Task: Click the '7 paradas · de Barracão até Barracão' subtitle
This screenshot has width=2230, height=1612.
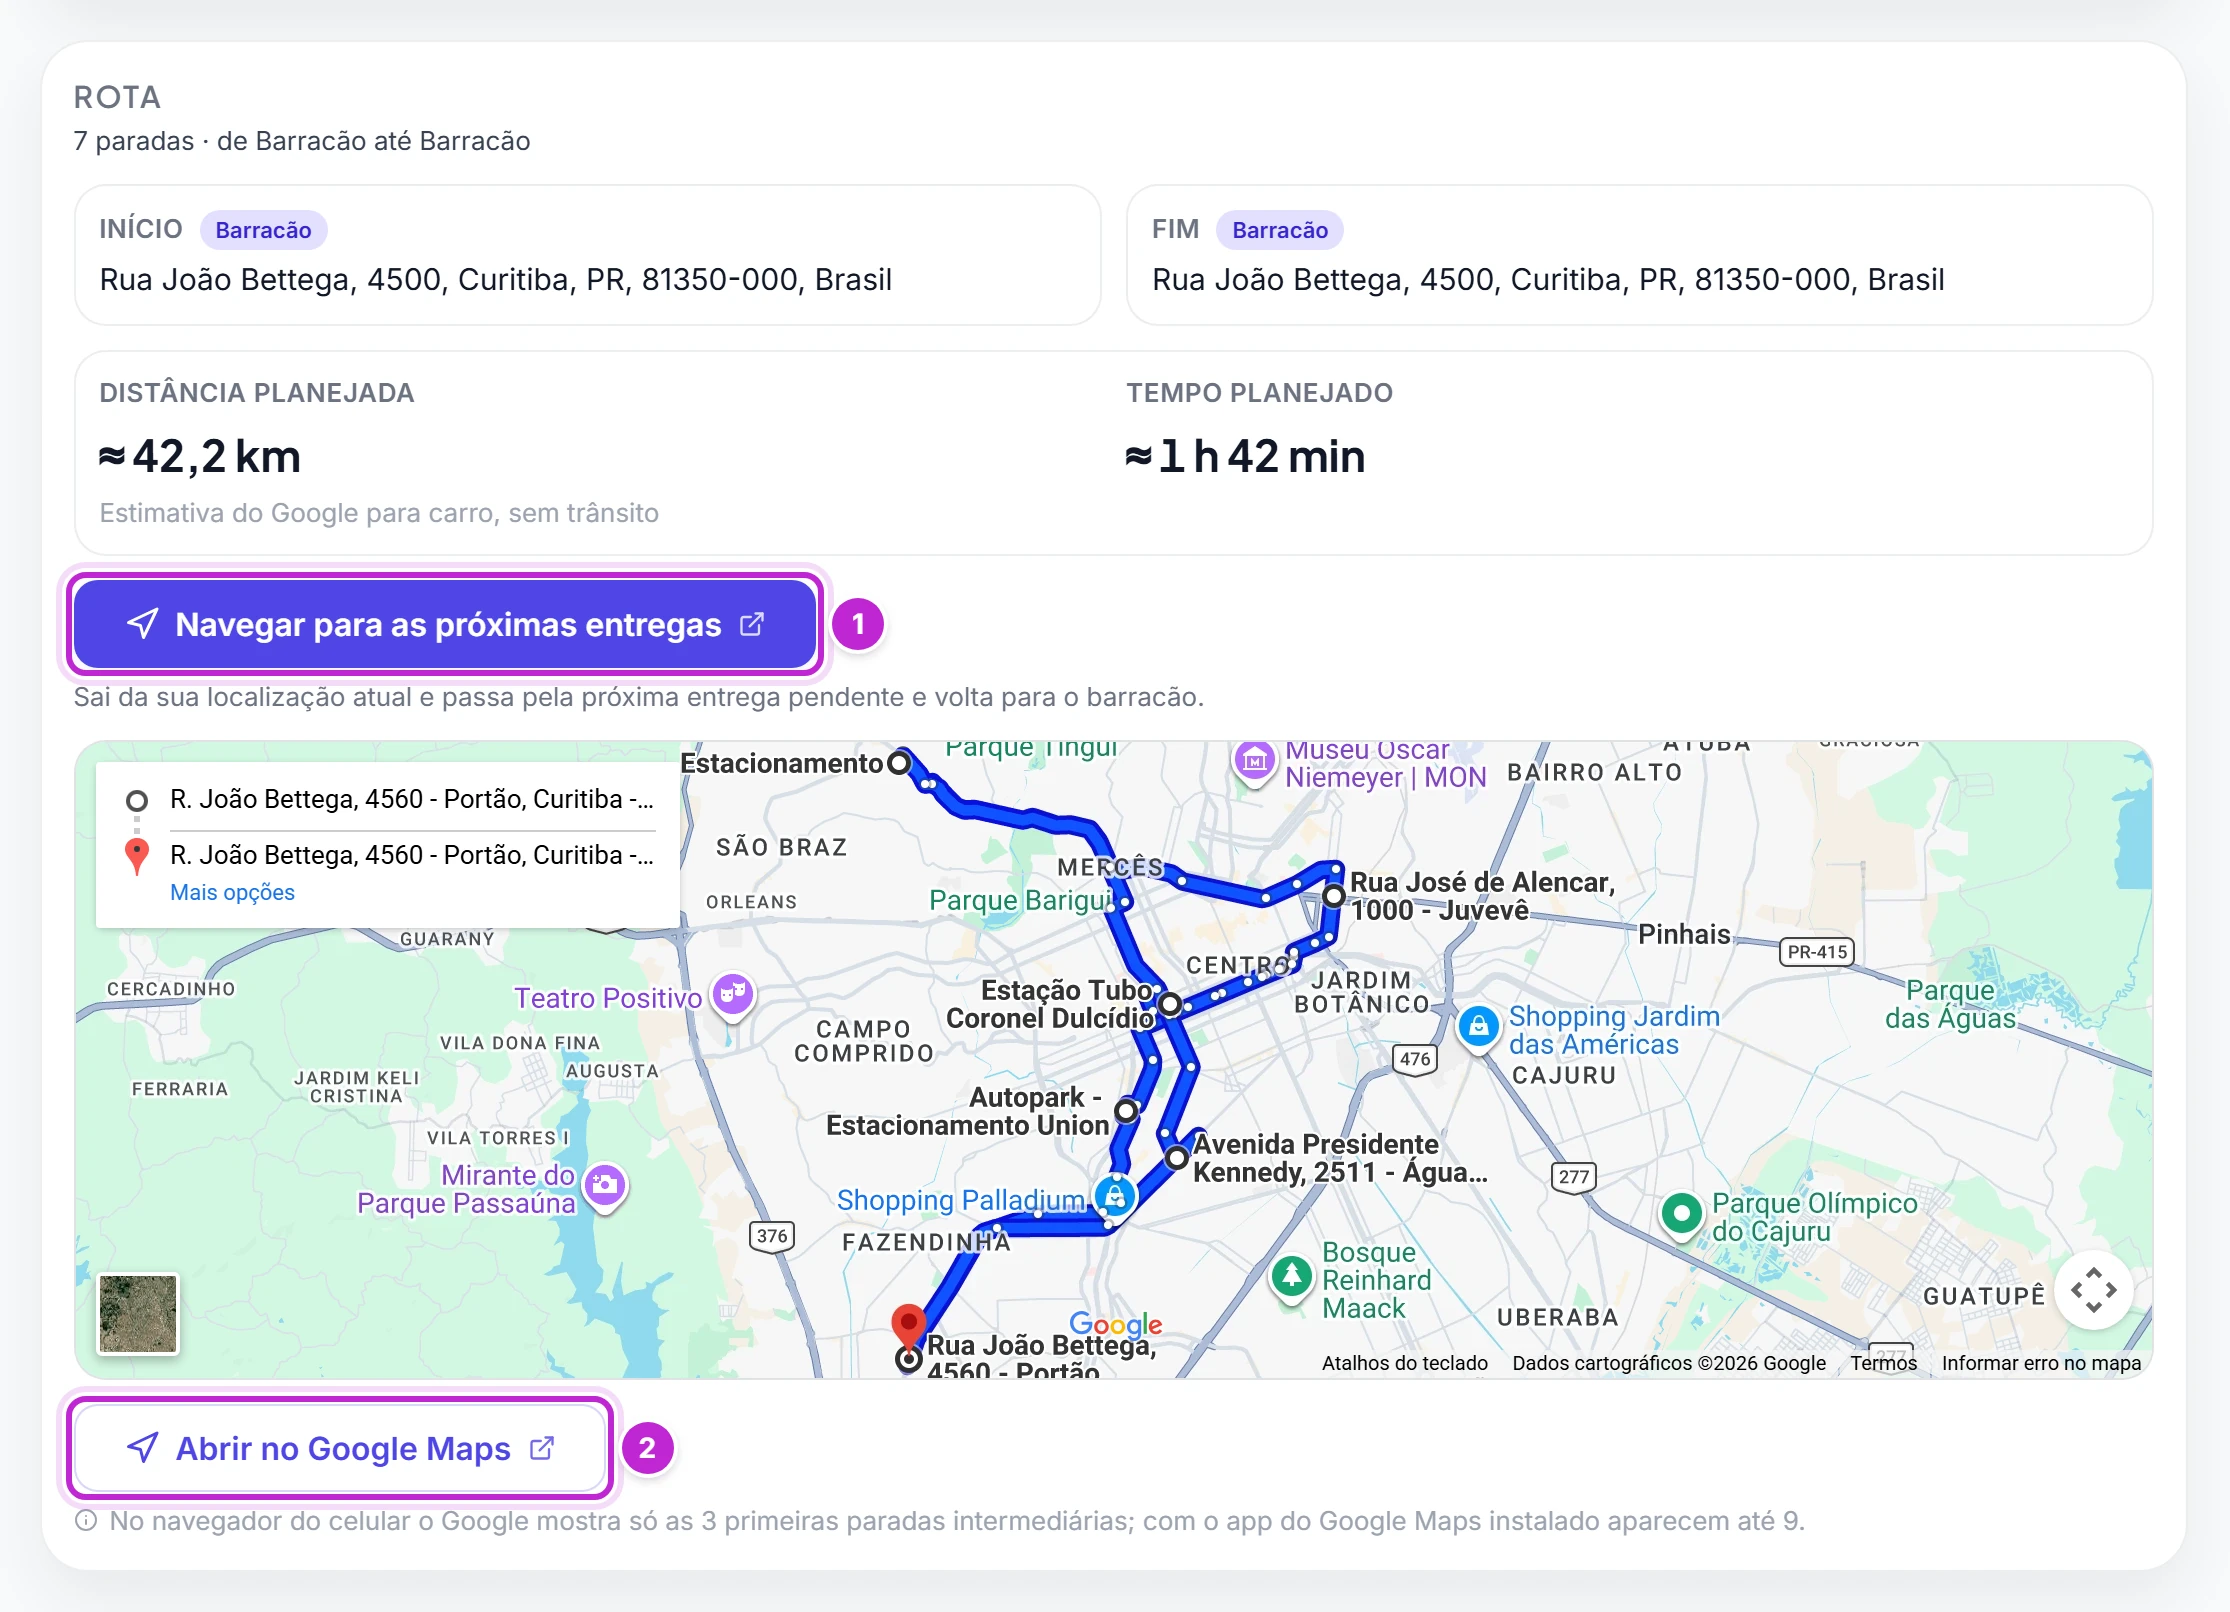Action: tap(302, 141)
